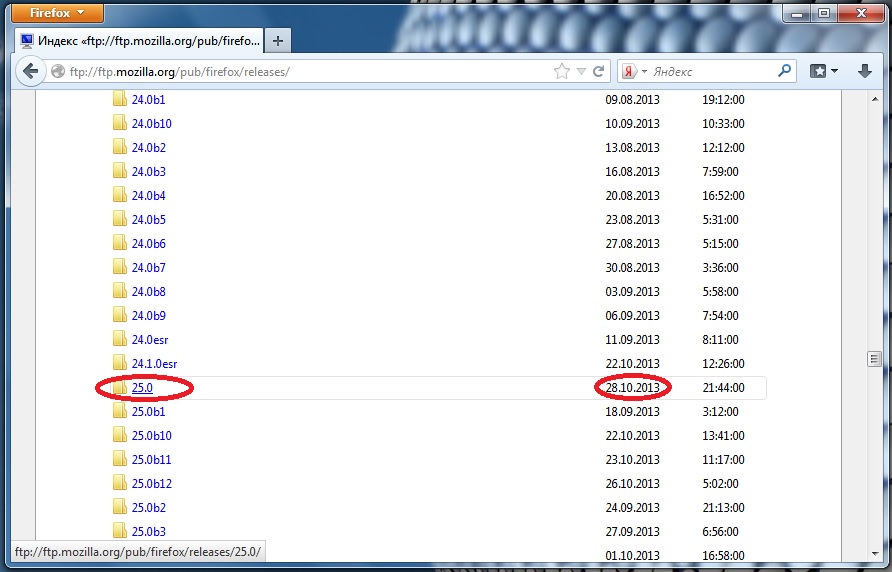Open the 24.1.0esr folder link

pos(154,364)
